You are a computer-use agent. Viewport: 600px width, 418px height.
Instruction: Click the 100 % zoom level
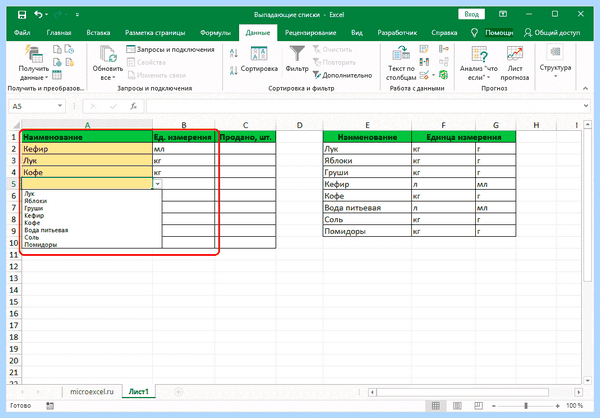(x=574, y=405)
